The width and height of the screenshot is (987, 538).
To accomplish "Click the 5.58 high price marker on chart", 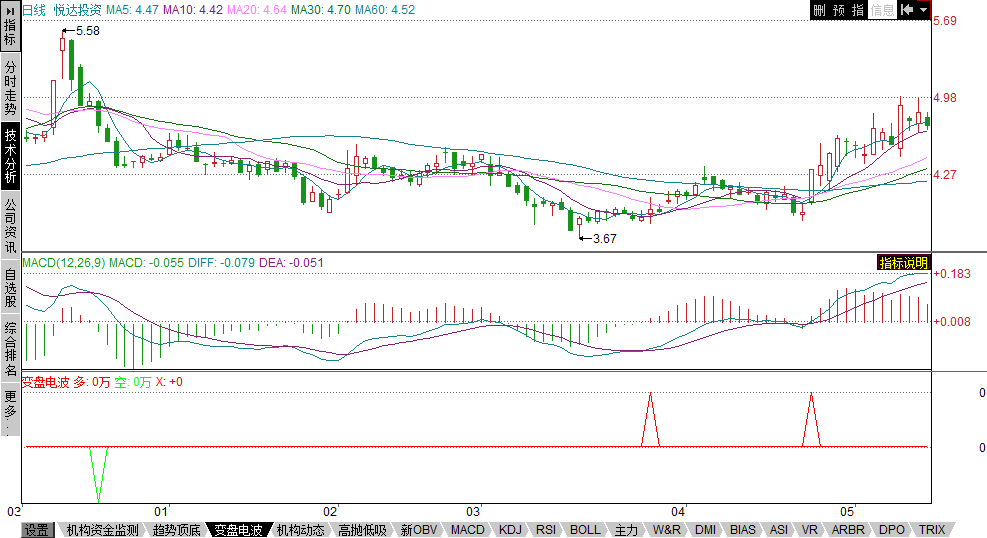I will click(87, 31).
